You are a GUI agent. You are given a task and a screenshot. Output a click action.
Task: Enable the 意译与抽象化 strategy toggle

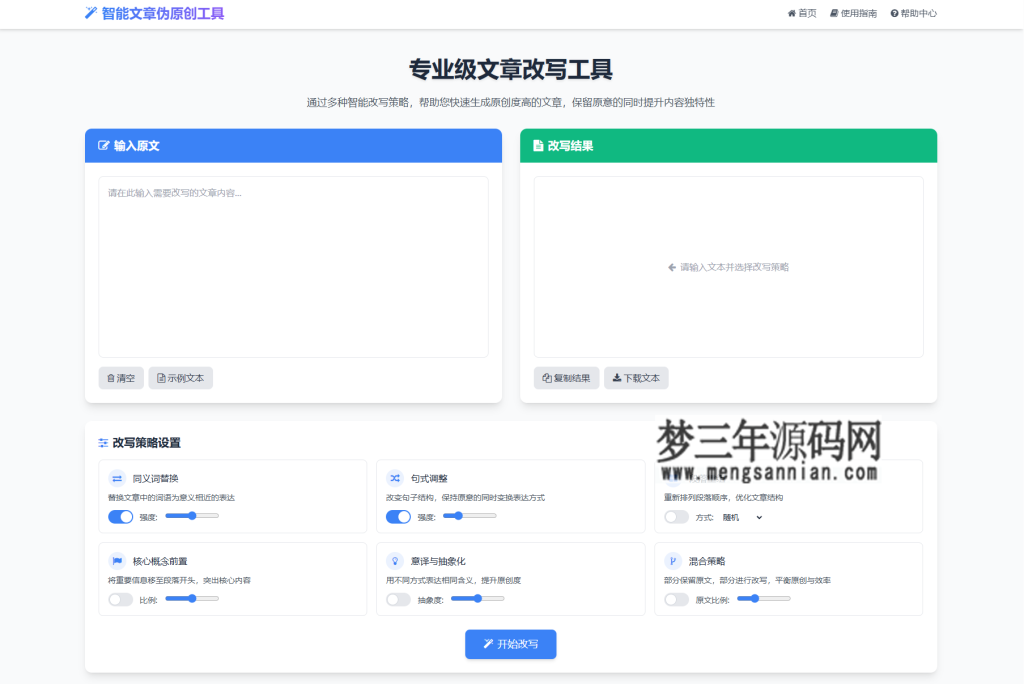click(398, 599)
